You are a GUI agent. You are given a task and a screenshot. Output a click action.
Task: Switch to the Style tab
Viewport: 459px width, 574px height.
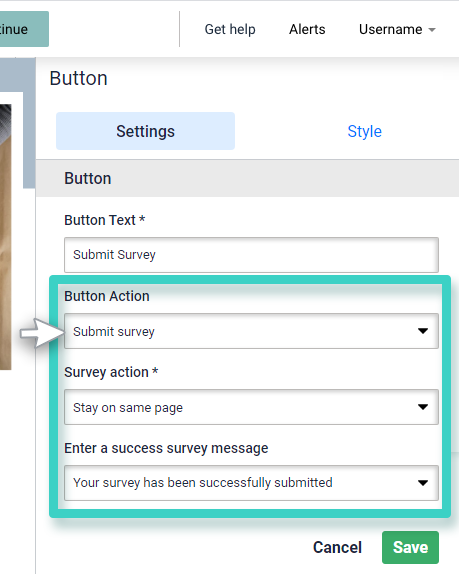(365, 131)
